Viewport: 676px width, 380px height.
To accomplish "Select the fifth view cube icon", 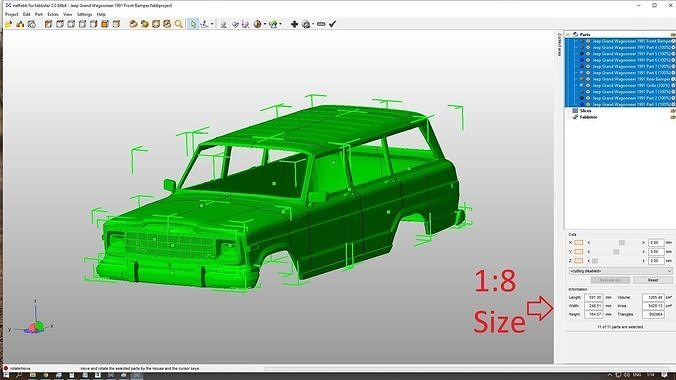I will [x=94, y=24].
